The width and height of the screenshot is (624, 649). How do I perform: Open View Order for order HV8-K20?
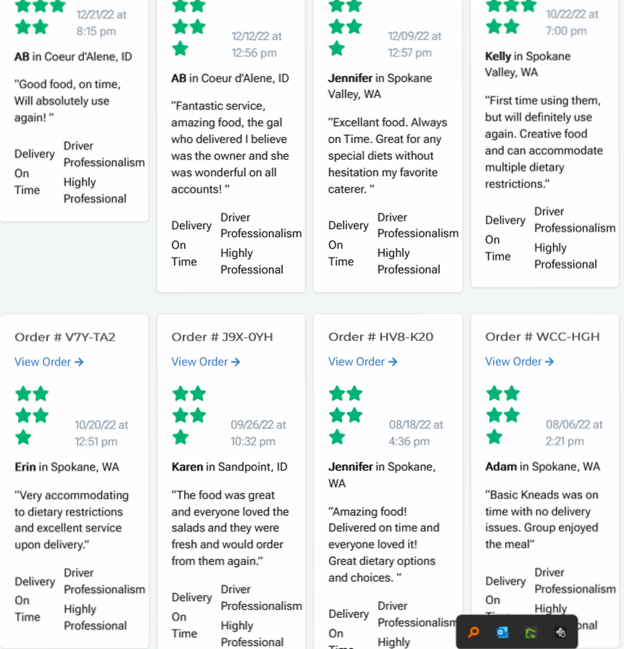(x=363, y=362)
